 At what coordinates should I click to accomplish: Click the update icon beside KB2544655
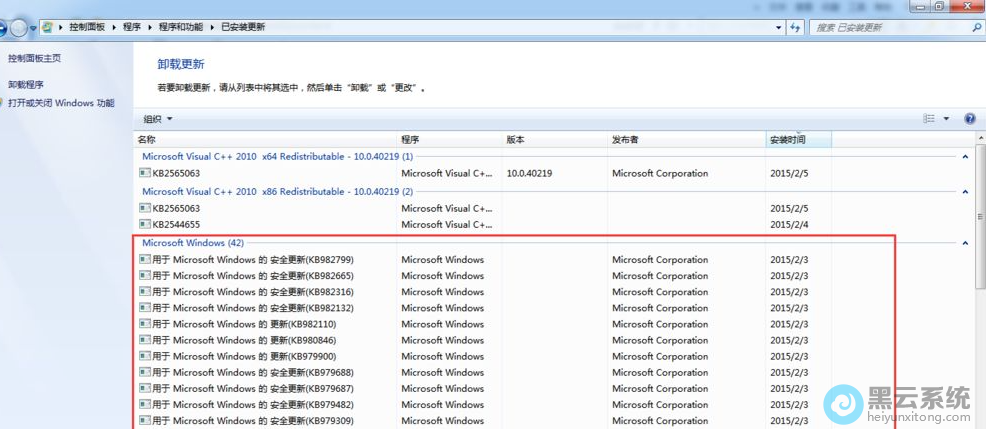[145, 225]
